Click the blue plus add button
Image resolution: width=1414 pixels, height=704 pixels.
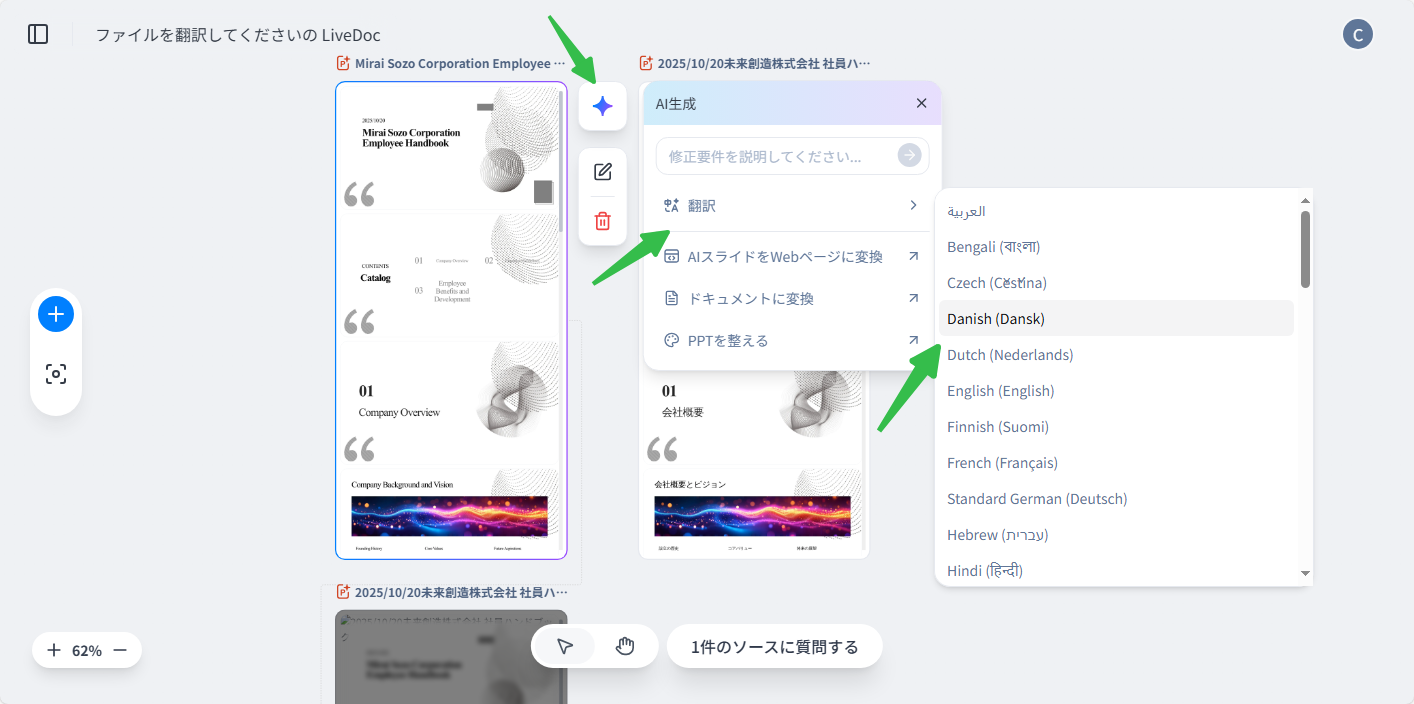pos(56,314)
